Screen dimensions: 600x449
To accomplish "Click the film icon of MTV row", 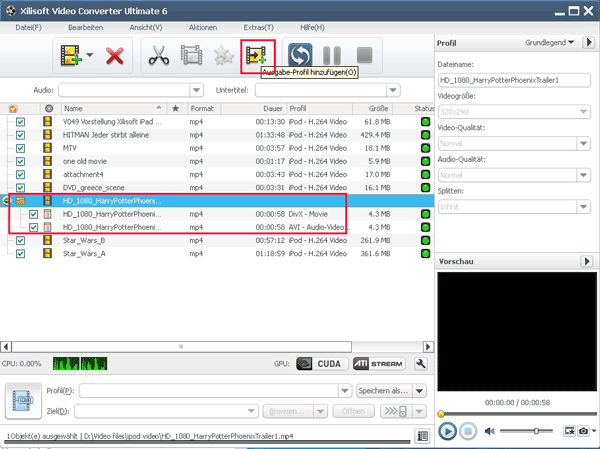I will 47,148.
